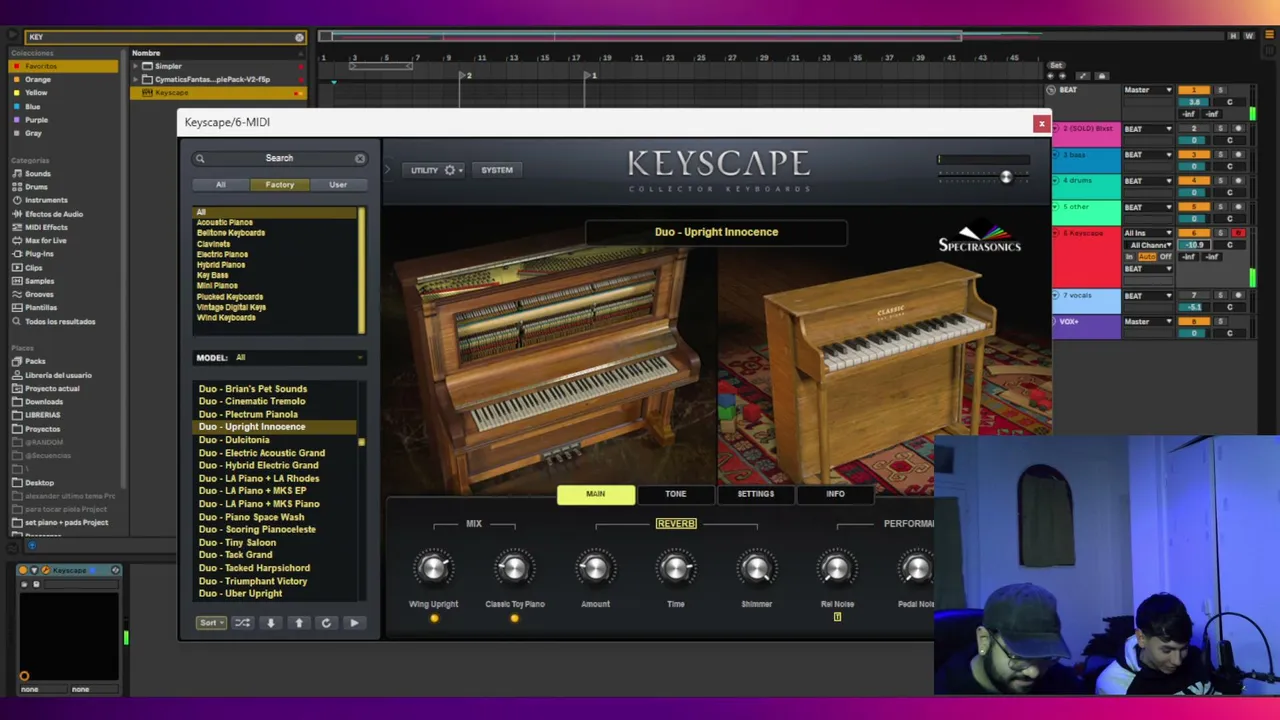Open INFO tab in Keyscape
1280x720 pixels.
pyautogui.click(x=835, y=494)
